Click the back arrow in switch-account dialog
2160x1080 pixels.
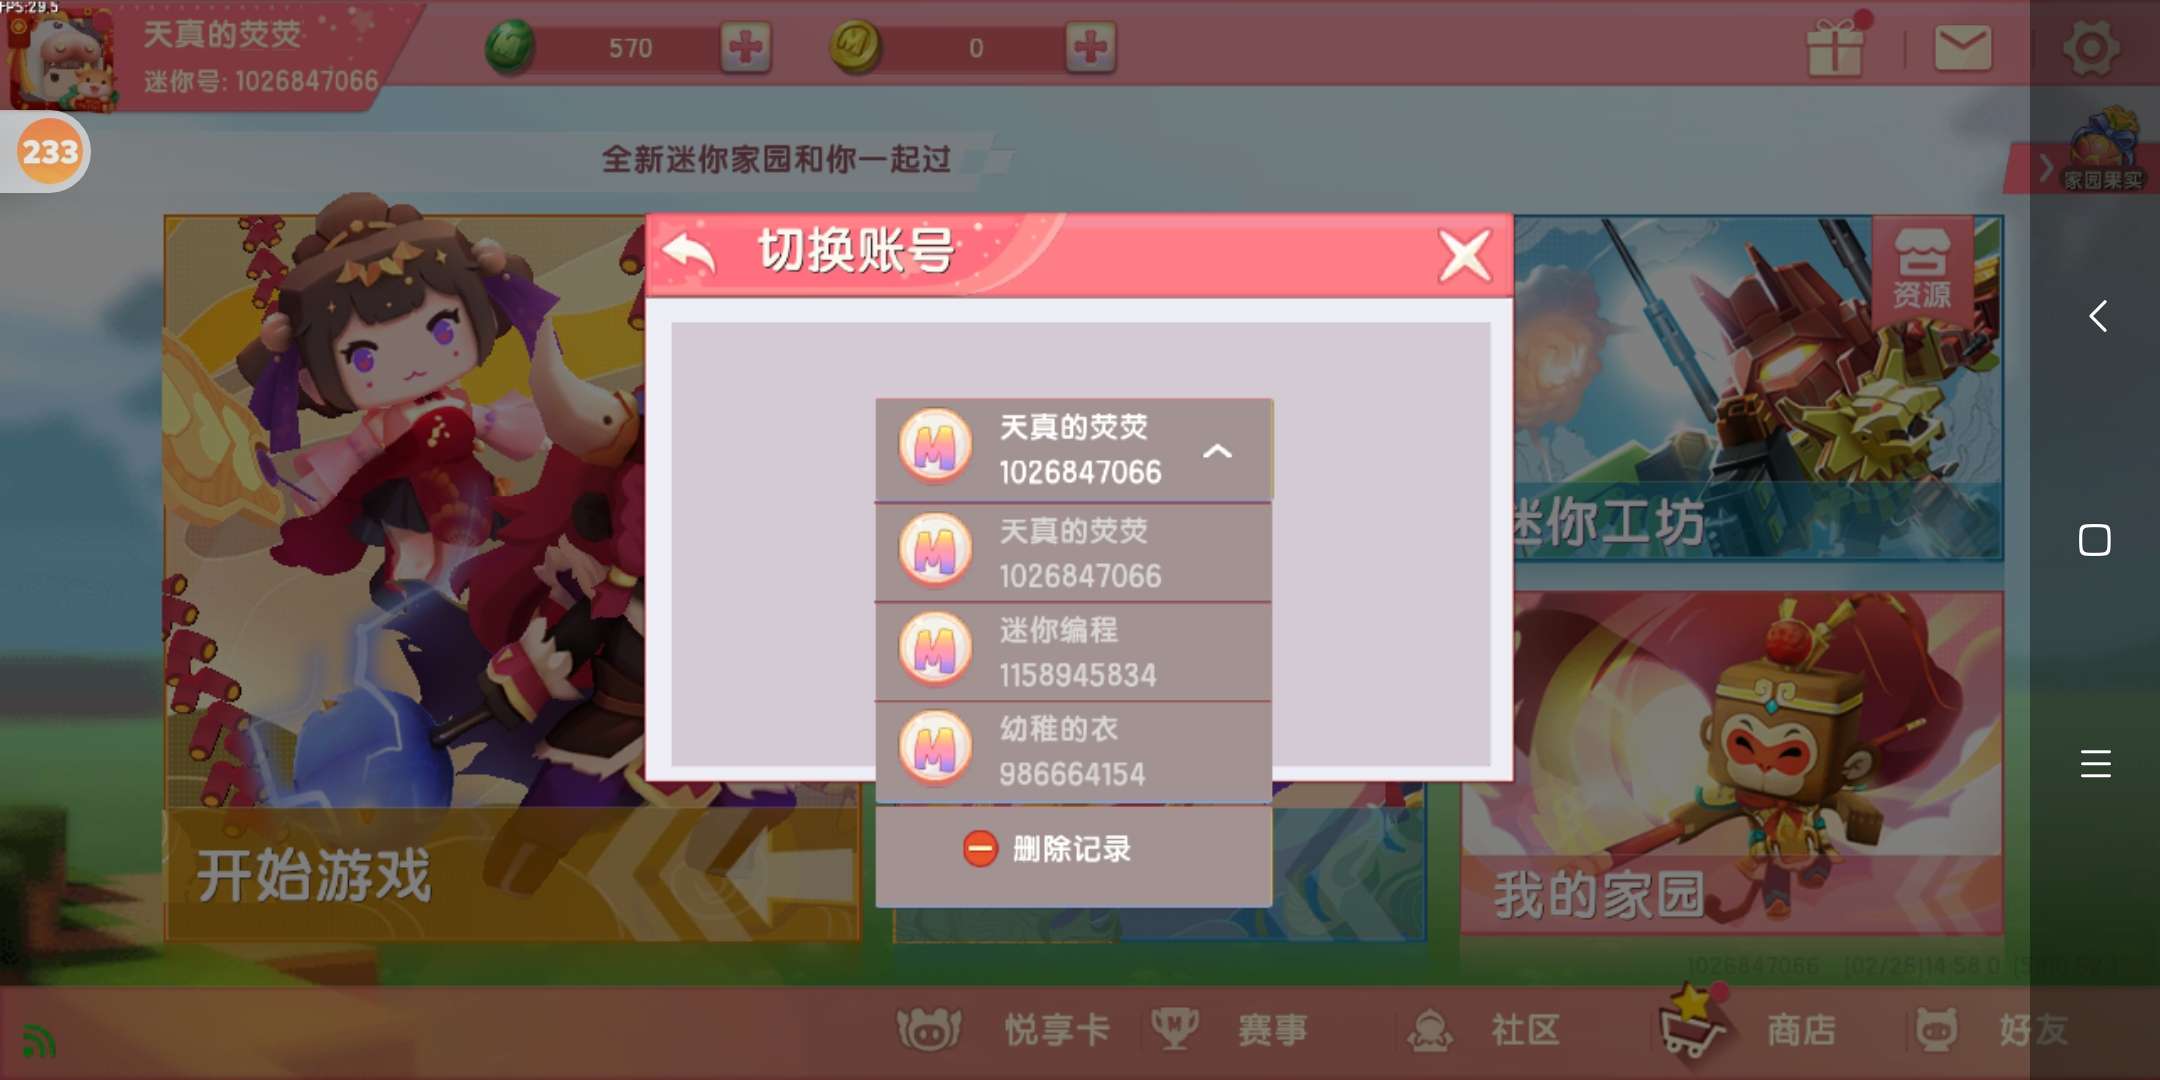click(x=689, y=254)
